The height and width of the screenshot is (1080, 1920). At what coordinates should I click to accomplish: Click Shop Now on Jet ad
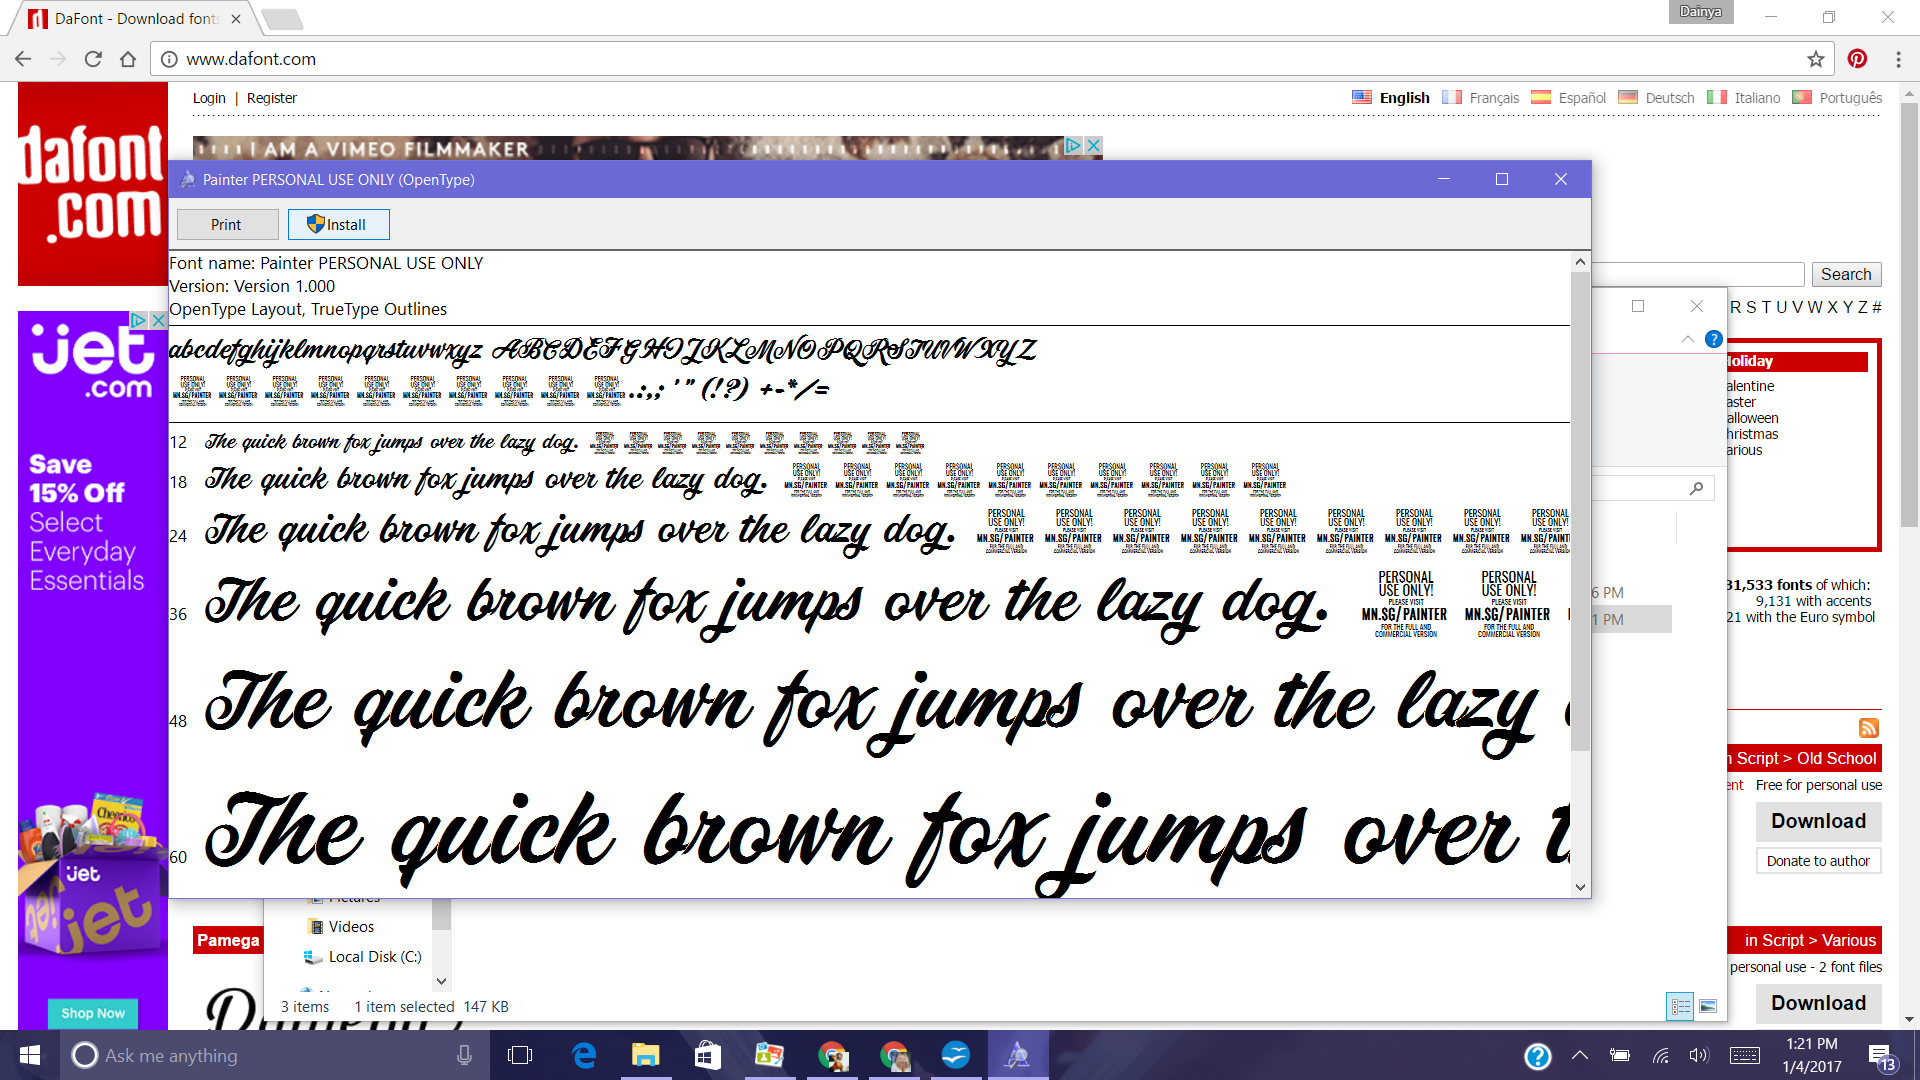93,1013
